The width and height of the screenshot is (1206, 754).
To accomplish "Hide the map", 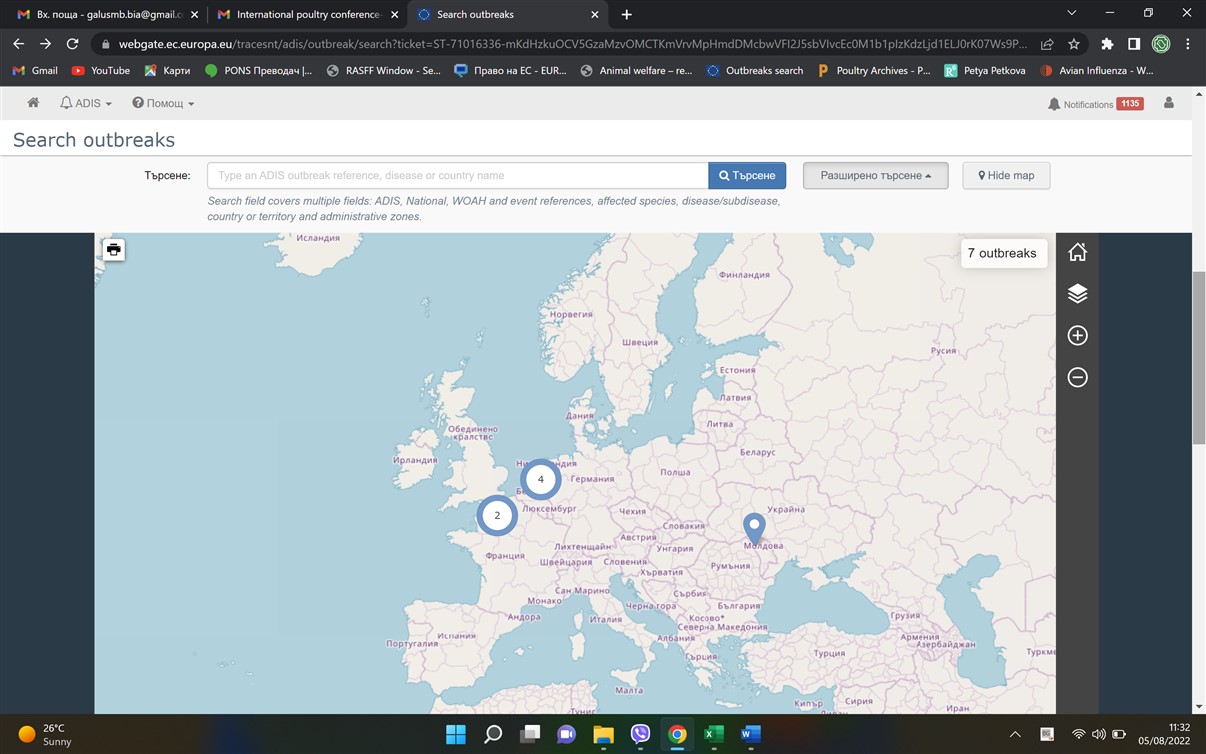I will pos(1006,176).
